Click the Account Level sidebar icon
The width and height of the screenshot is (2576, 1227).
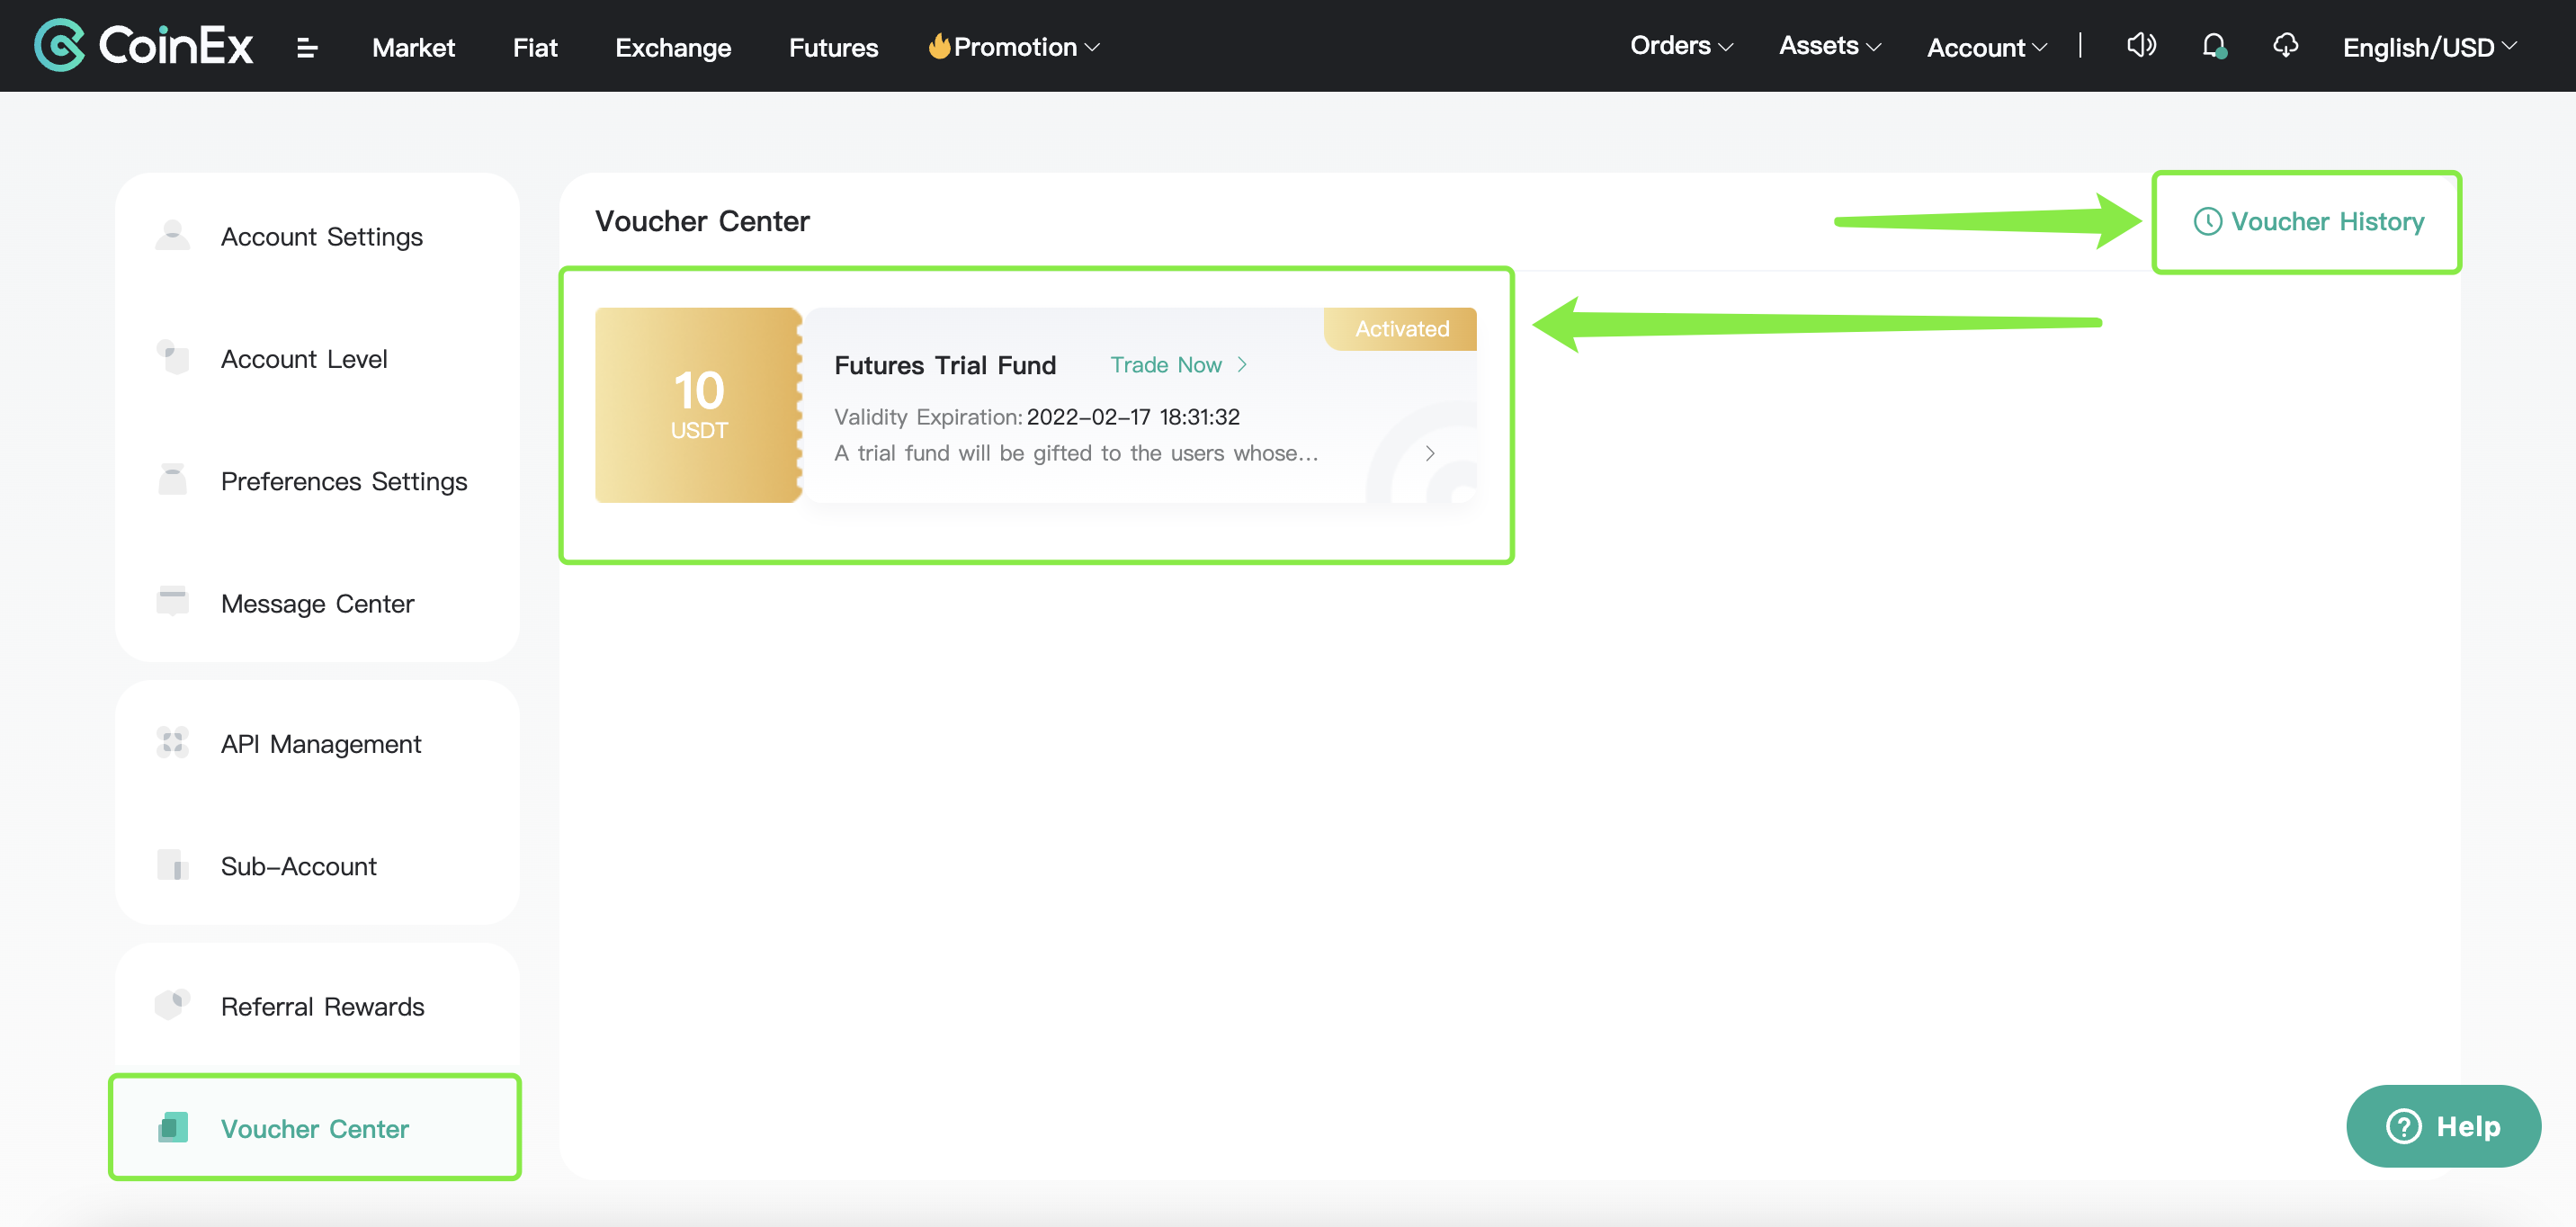[x=173, y=358]
